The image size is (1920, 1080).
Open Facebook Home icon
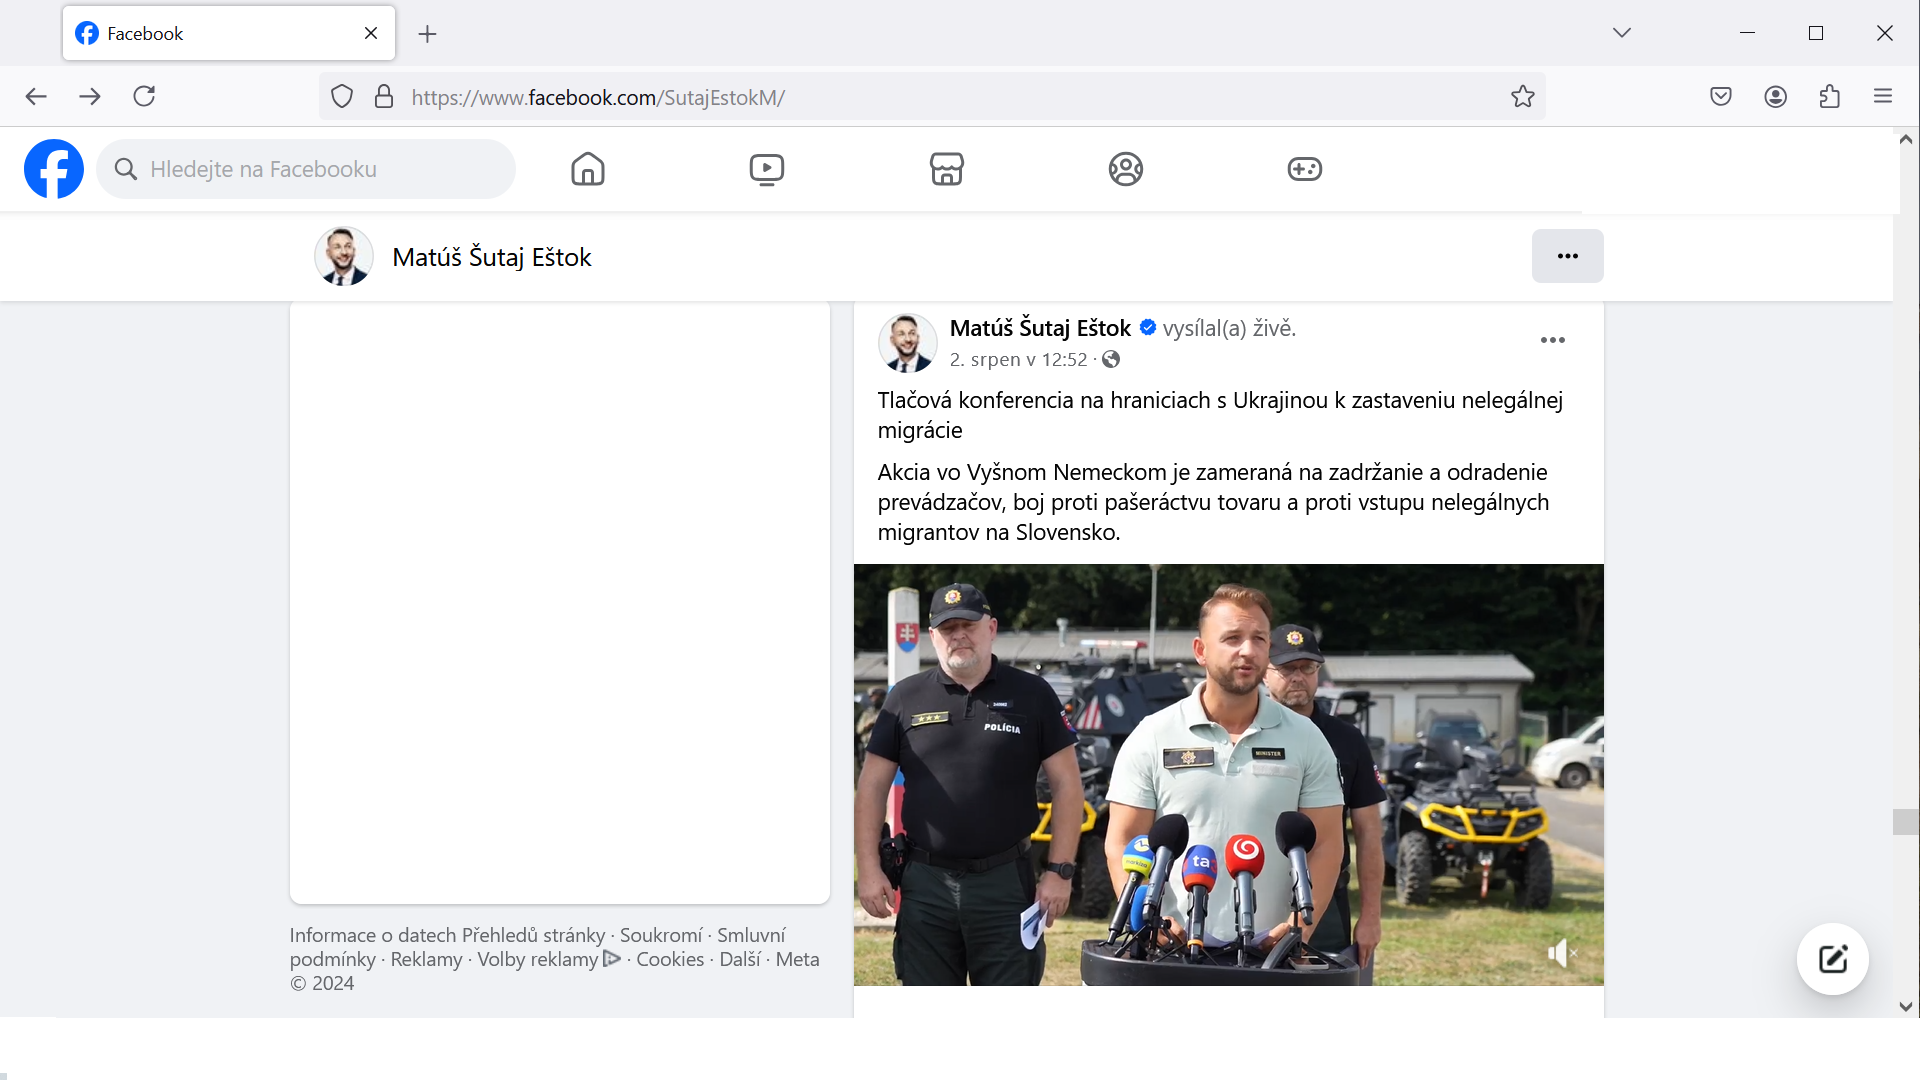click(x=588, y=169)
